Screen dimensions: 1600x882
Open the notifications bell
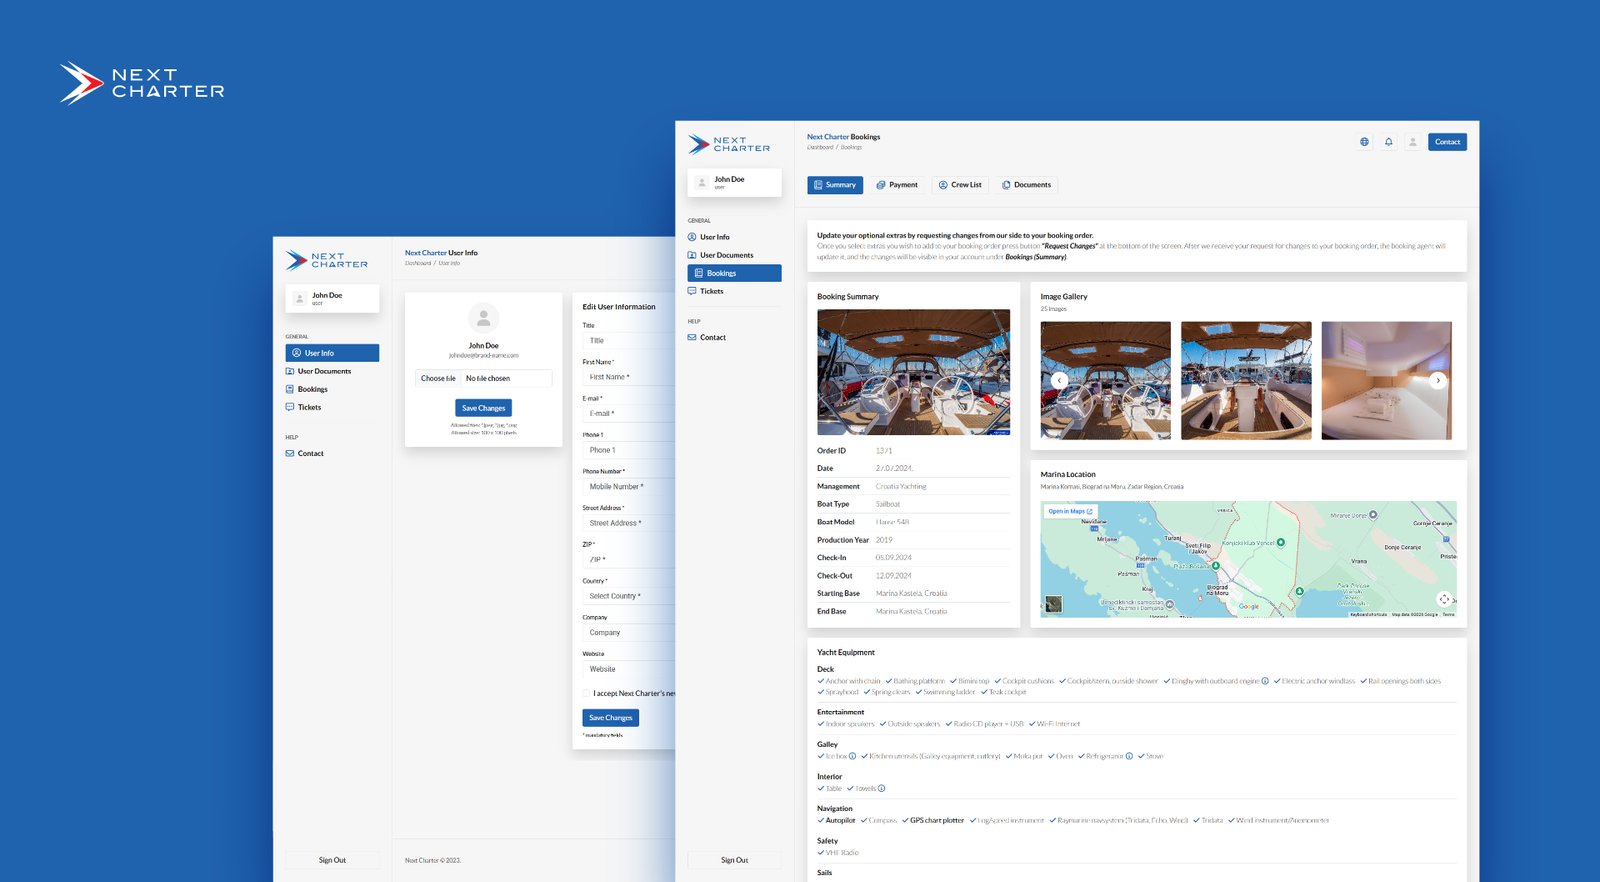point(1388,142)
